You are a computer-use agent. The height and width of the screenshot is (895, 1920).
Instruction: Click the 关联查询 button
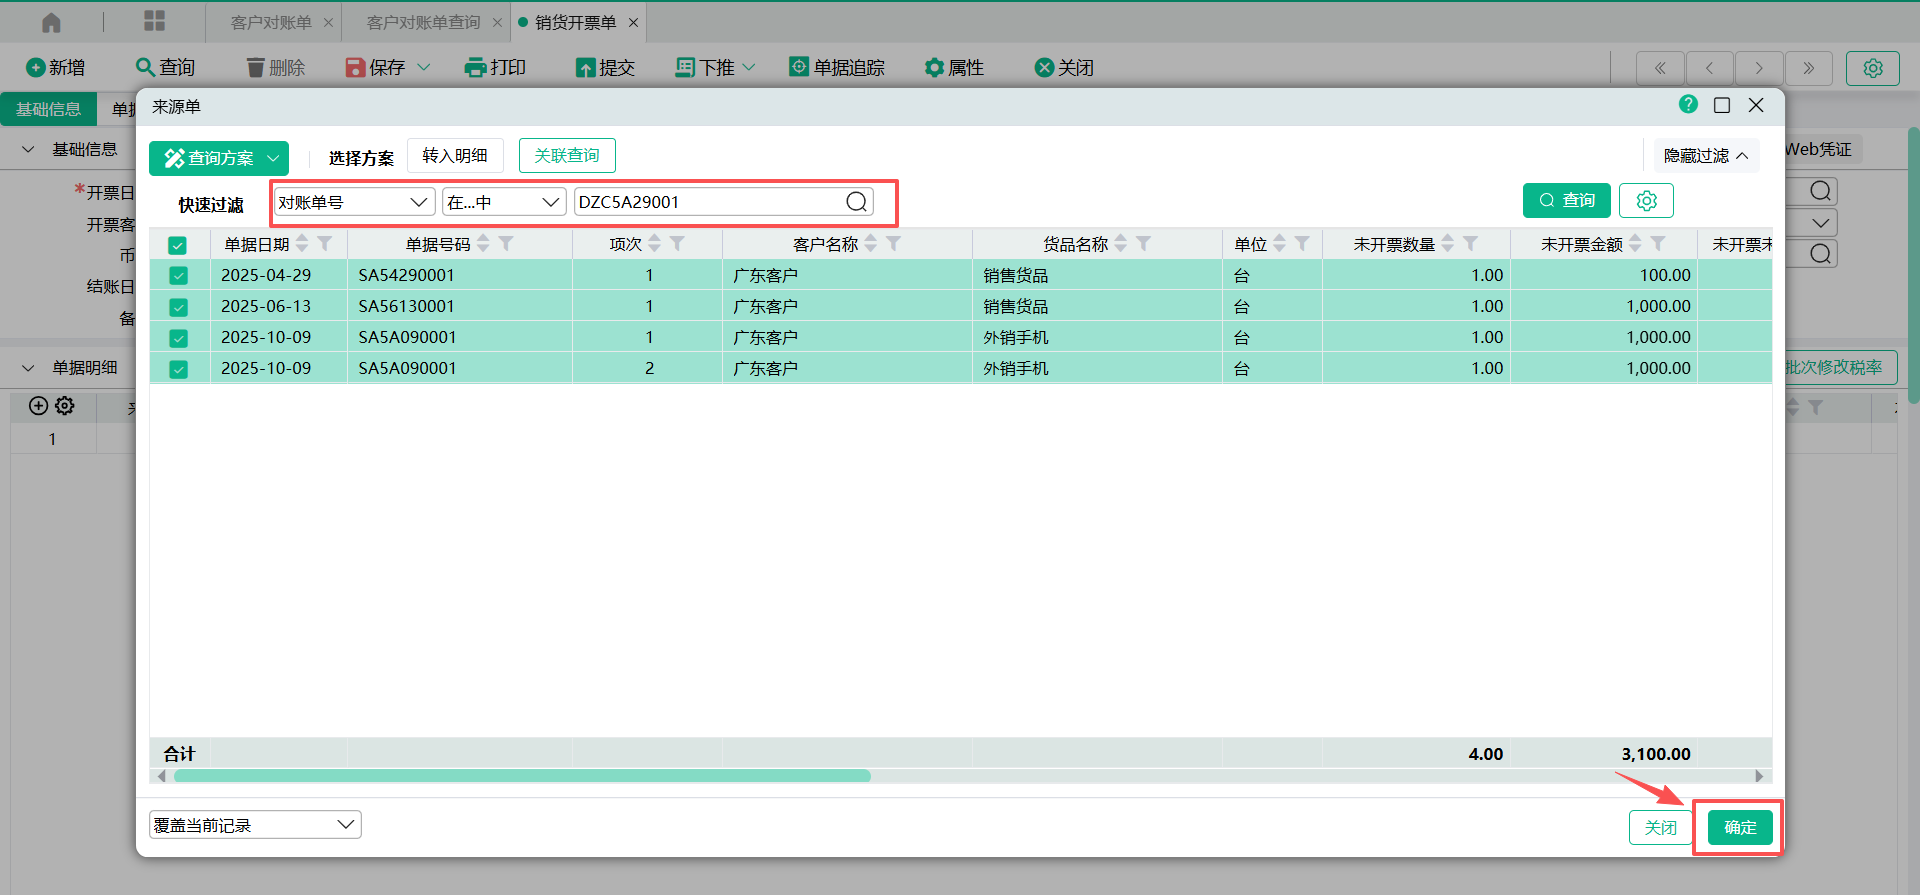click(x=567, y=156)
